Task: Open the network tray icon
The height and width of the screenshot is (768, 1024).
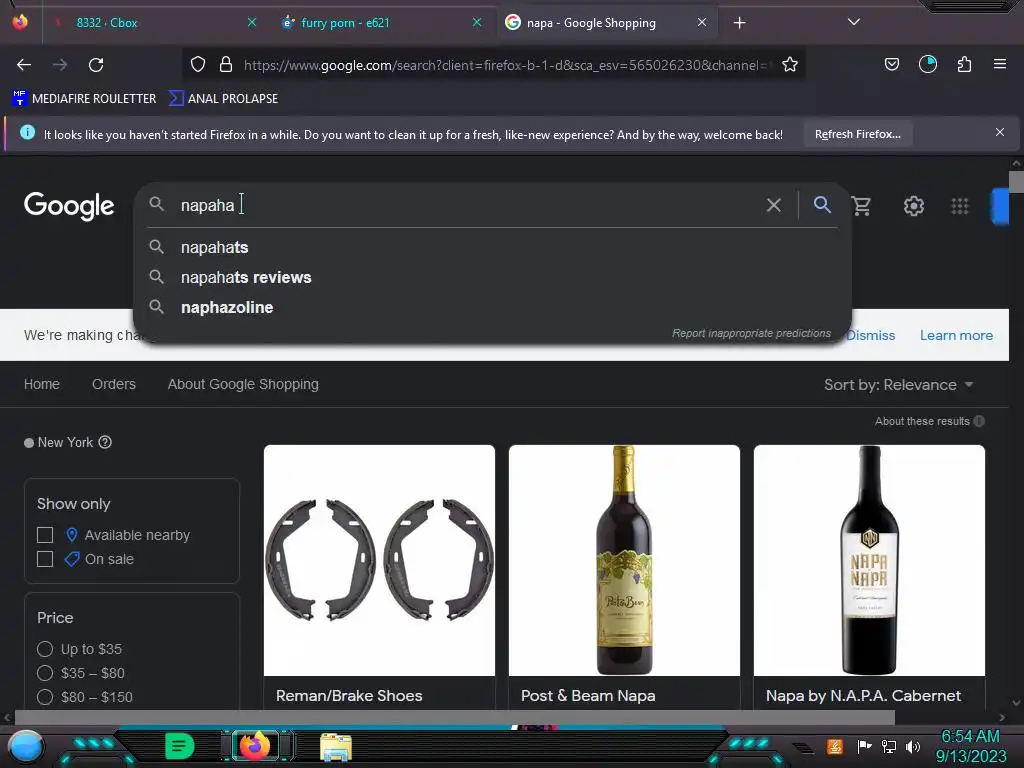Action: pyautogui.click(x=888, y=746)
